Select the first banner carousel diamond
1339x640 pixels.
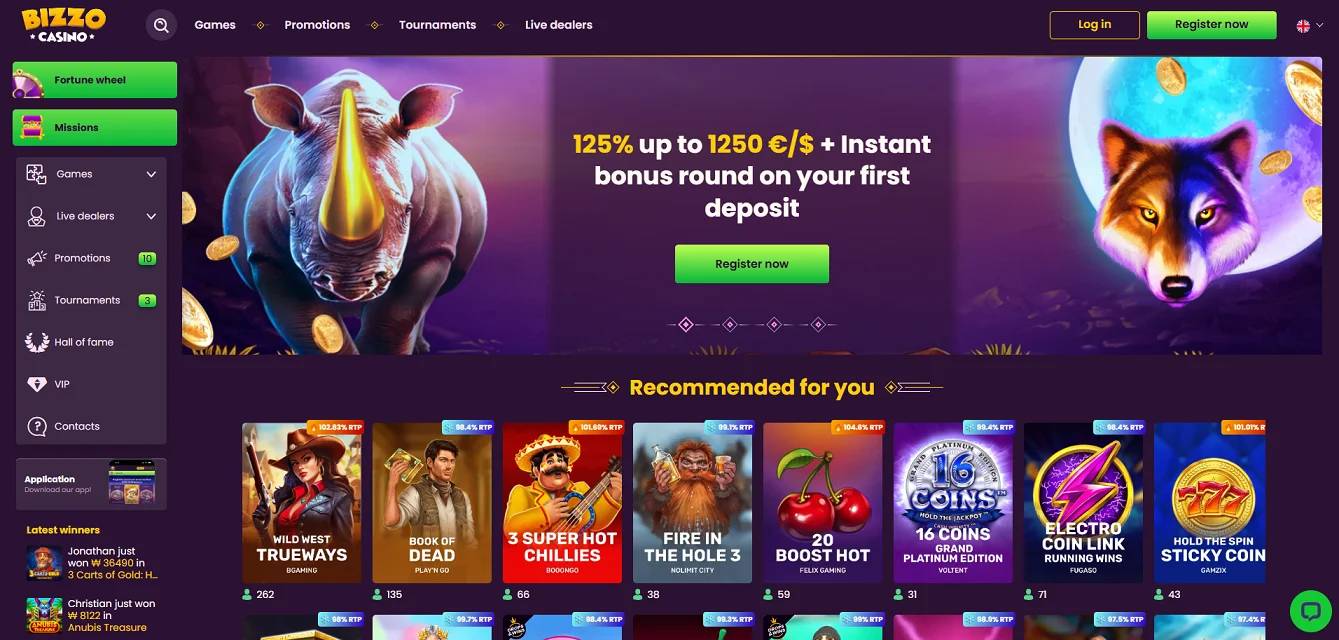[x=686, y=324]
